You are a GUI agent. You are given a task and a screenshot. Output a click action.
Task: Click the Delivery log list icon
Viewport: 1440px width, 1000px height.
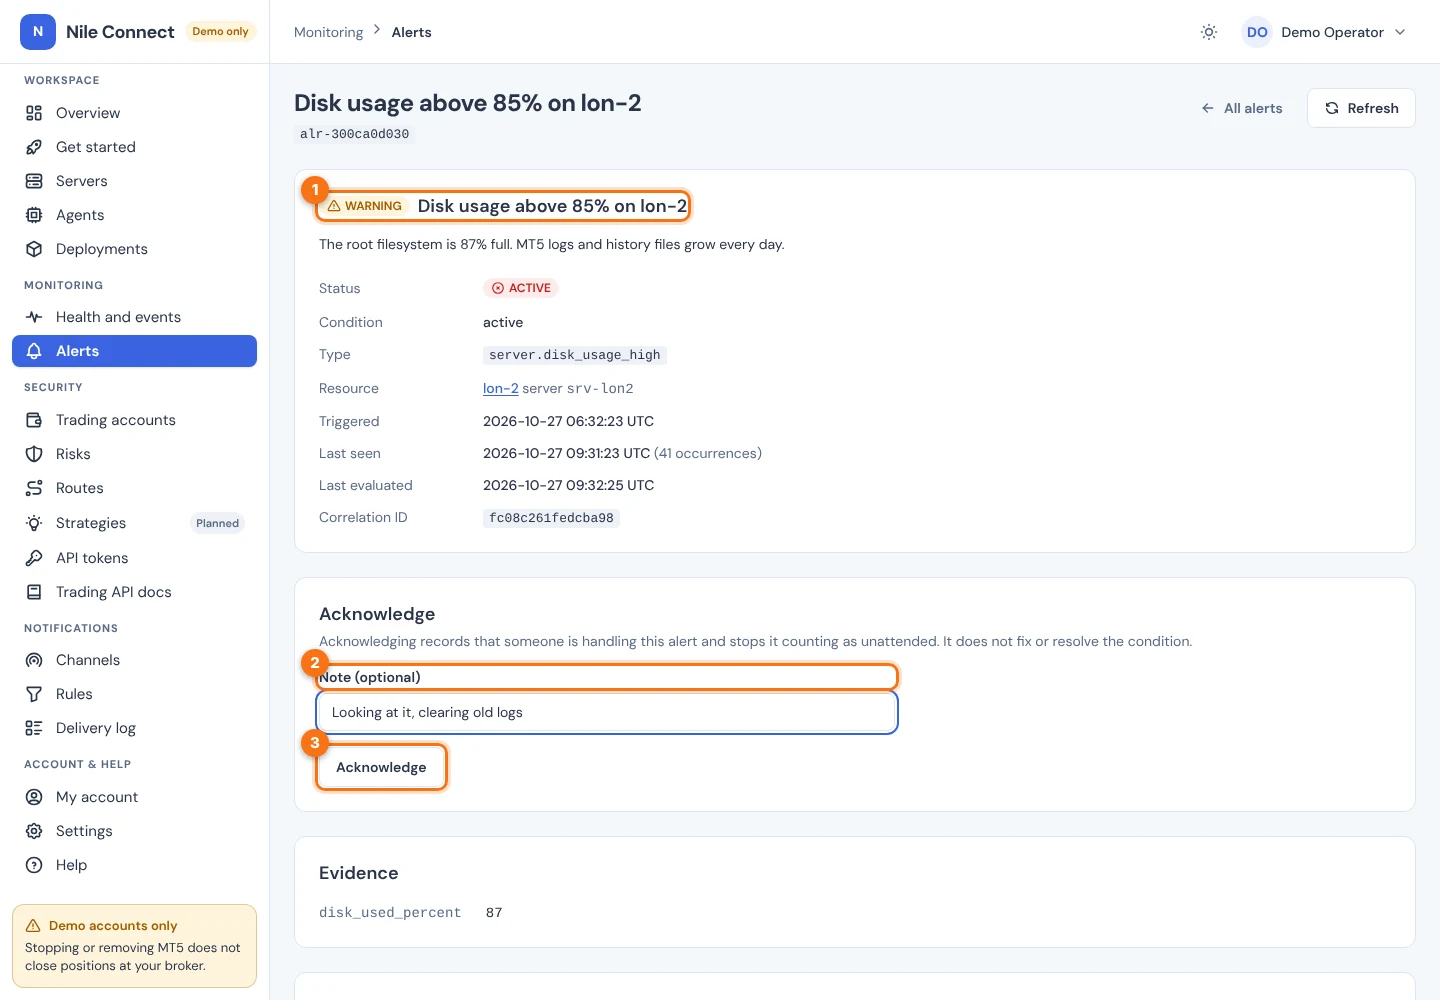34,728
